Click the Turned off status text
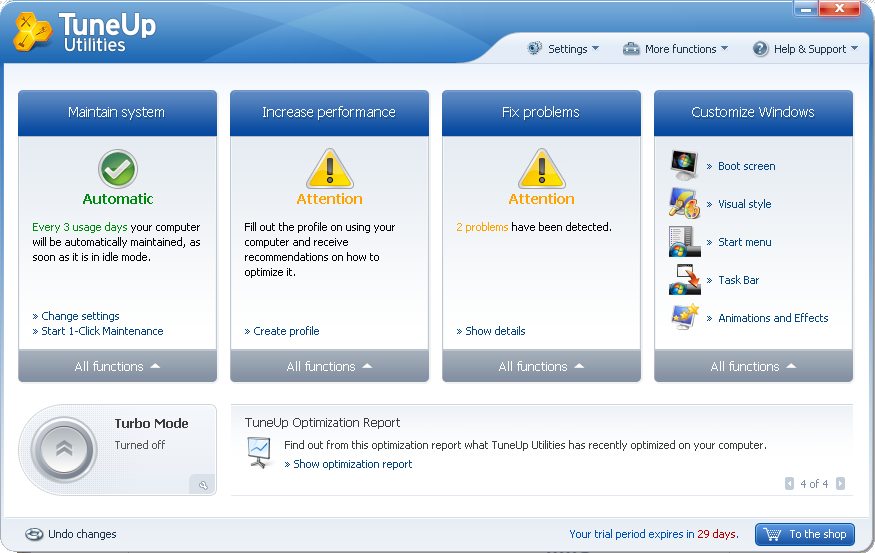This screenshot has width=875, height=553. (x=140, y=445)
